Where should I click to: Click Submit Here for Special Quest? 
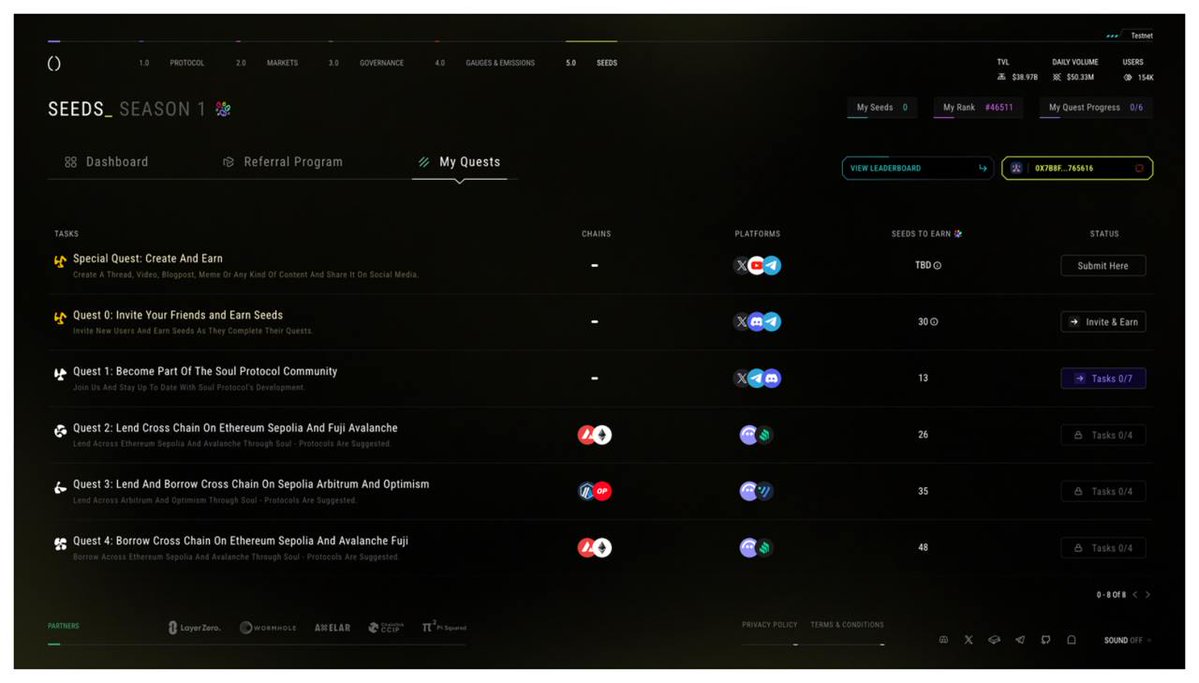(1103, 265)
